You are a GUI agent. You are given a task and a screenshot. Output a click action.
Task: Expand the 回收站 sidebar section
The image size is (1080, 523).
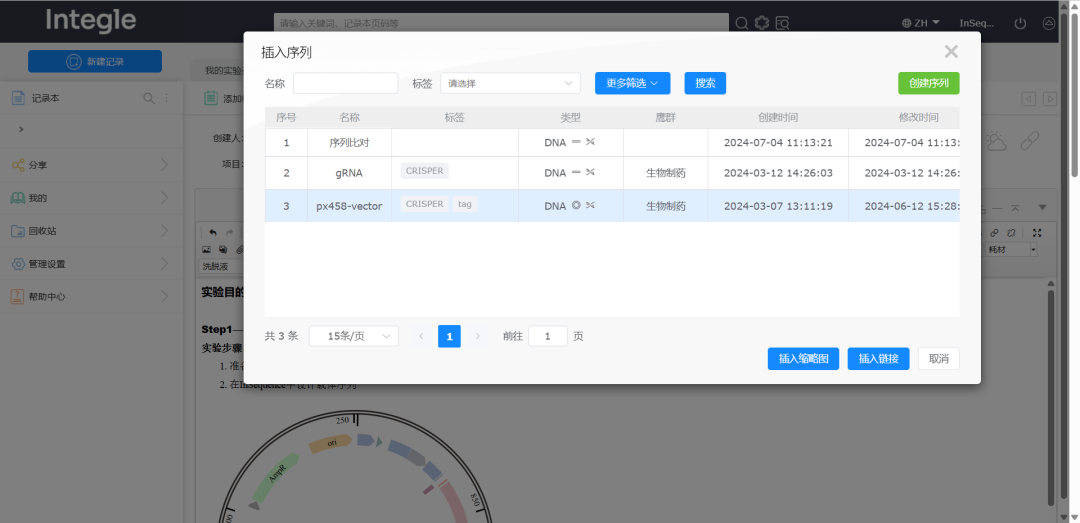tap(165, 231)
